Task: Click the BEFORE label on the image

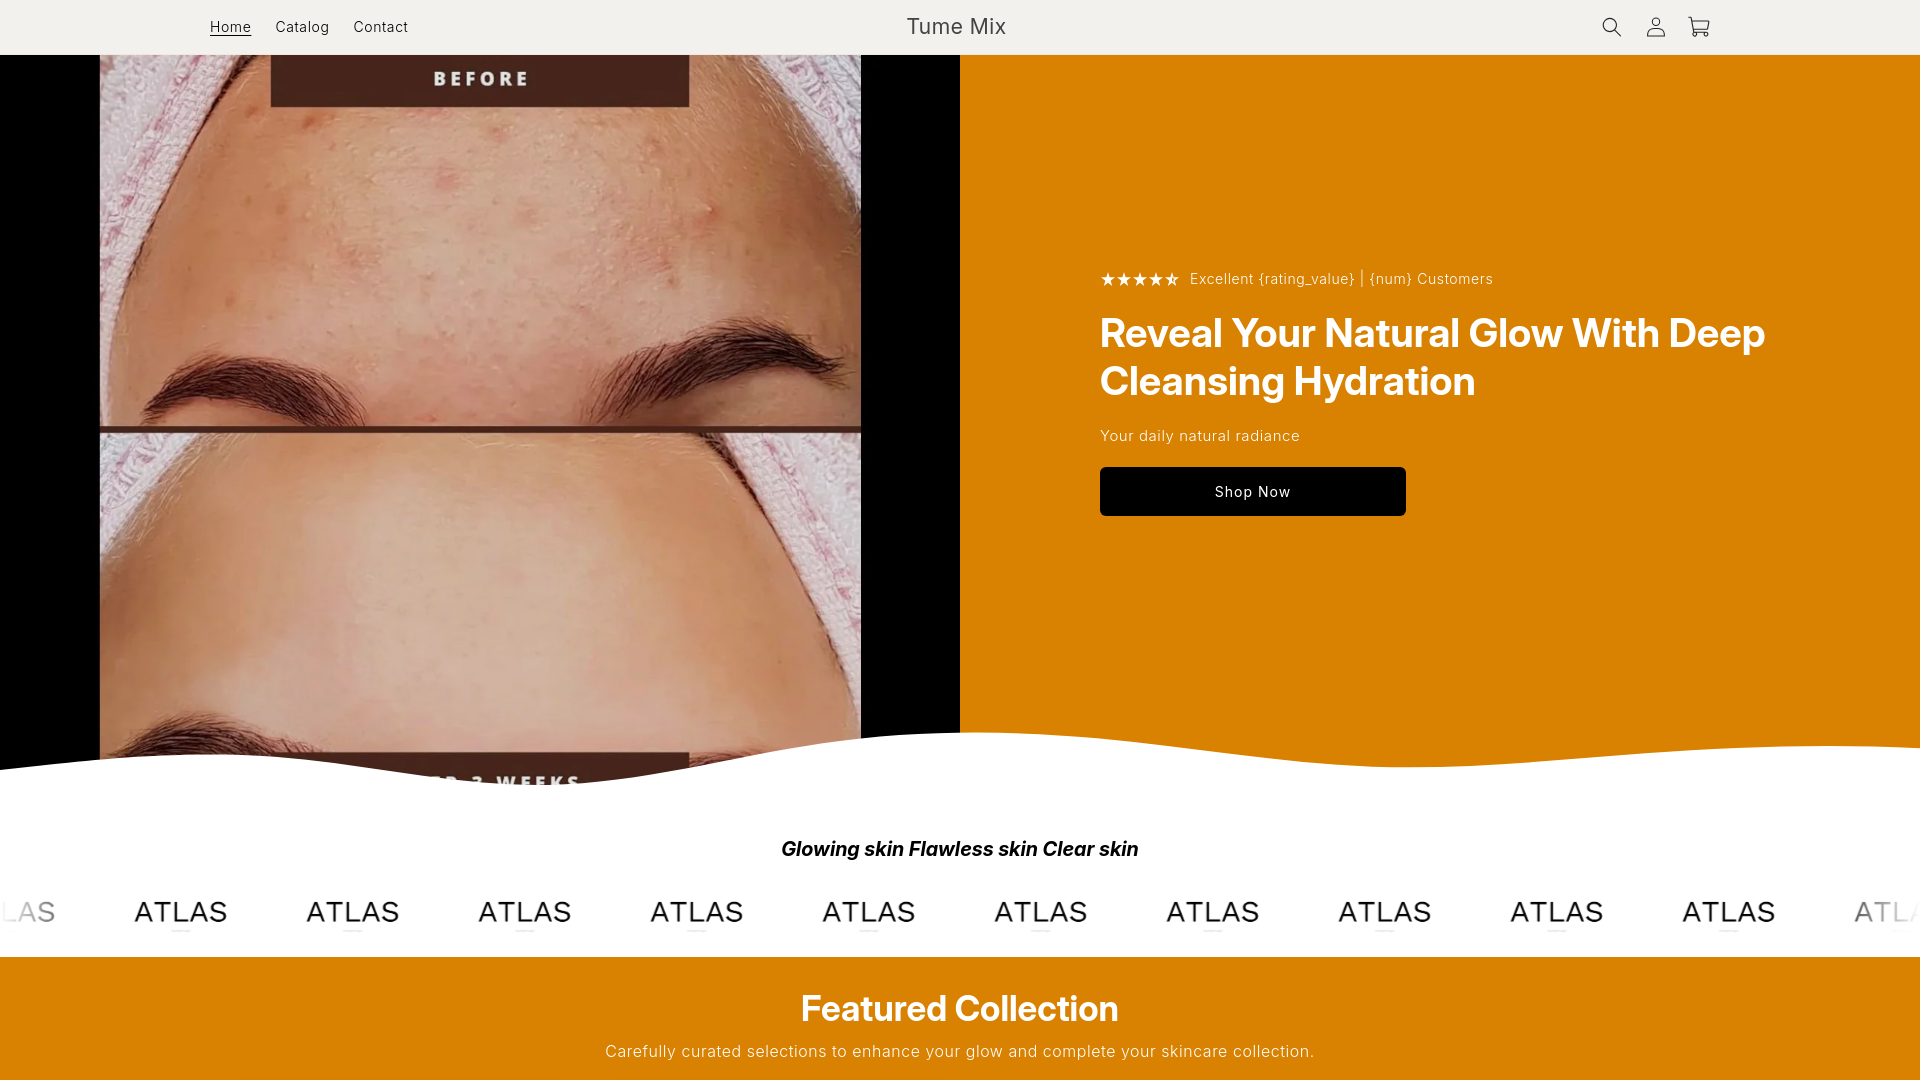Action: click(480, 79)
